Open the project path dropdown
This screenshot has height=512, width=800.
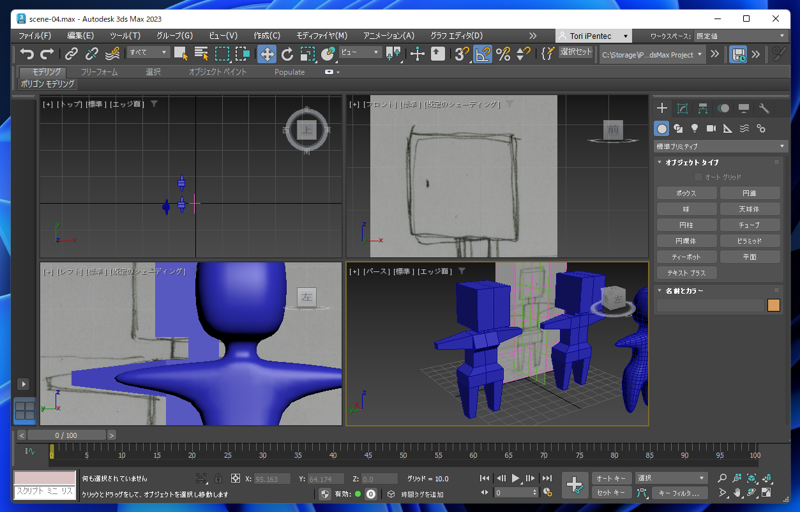click(x=652, y=54)
